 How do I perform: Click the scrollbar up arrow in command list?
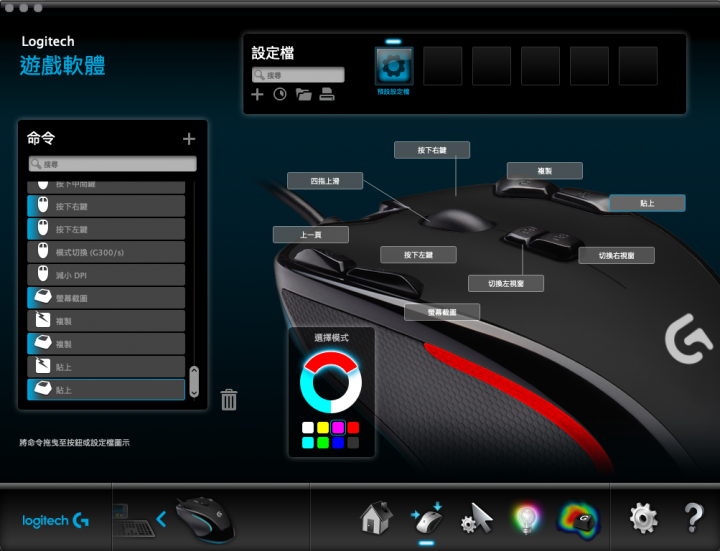point(194,371)
